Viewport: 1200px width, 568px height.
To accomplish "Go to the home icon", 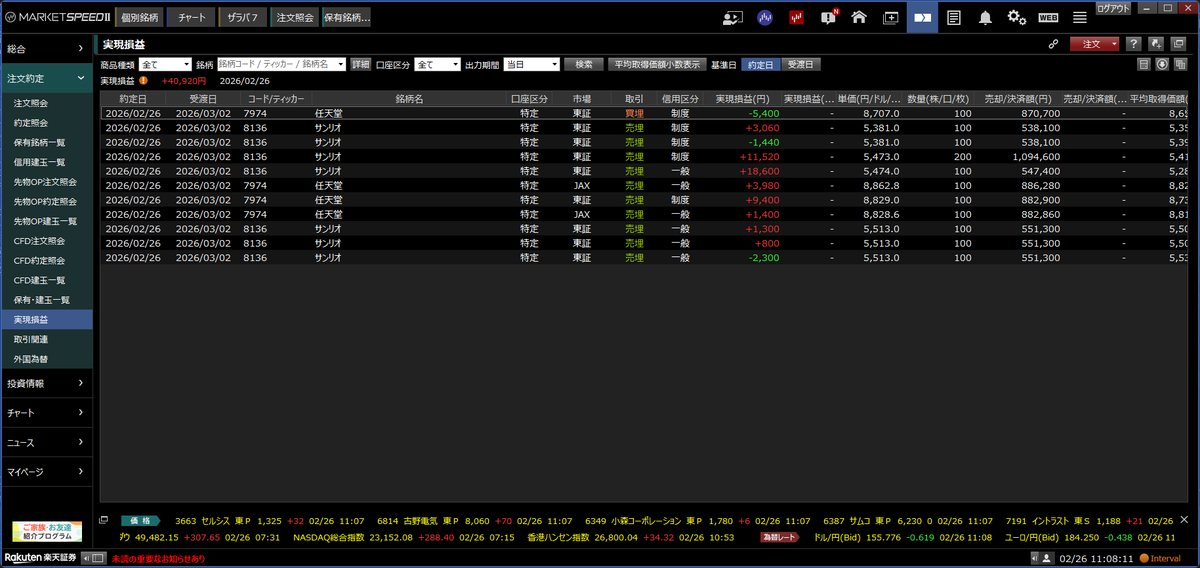I will [858, 17].
